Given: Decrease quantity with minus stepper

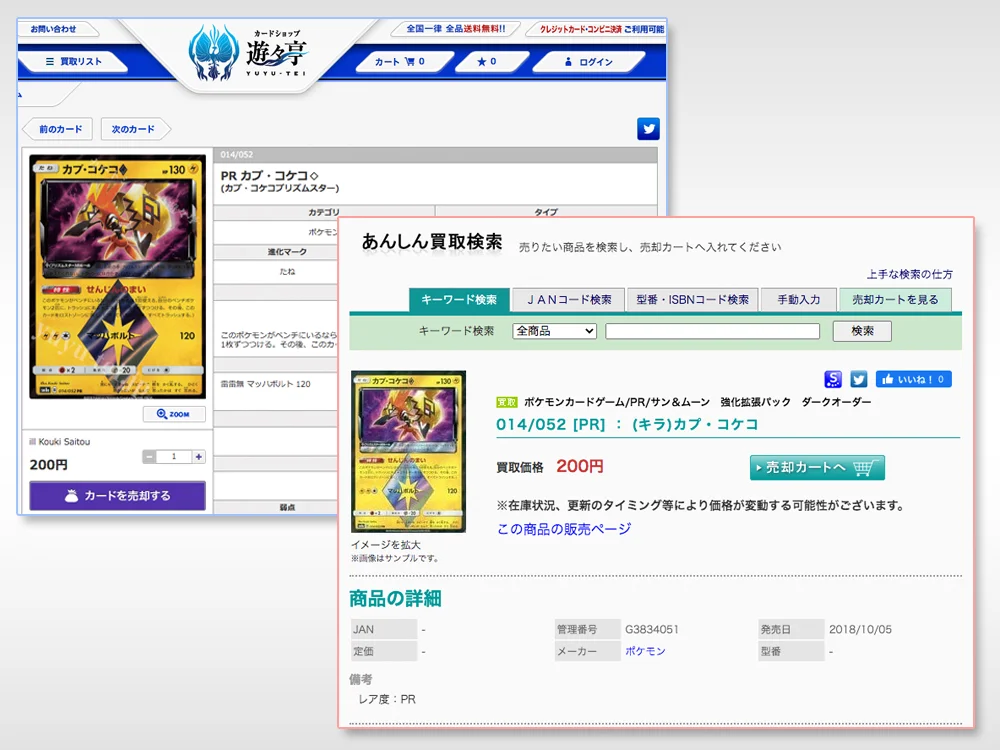Looking at the screenshot, I should point(149,457).
